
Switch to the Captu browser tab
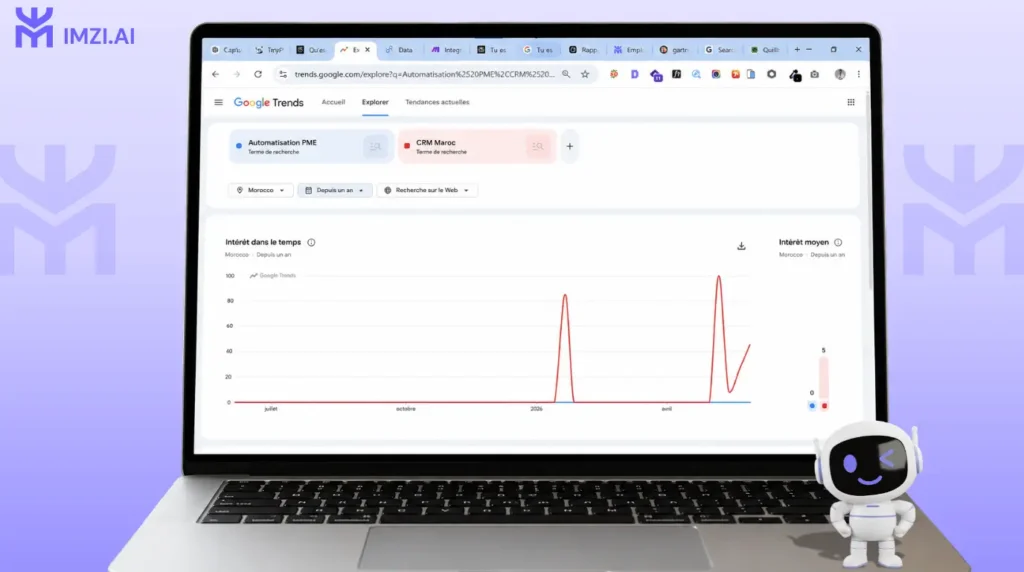226,50
